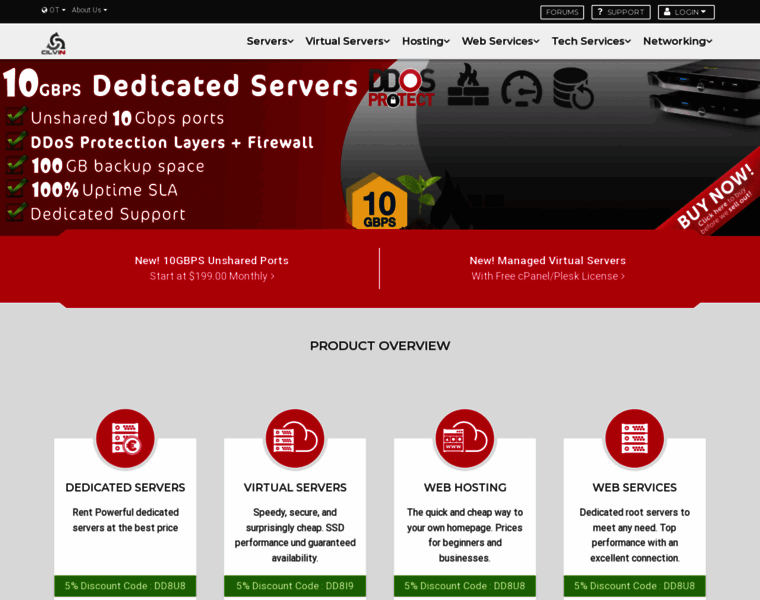Click the CILVIN logo in the header
This screenshot has height=600, width=760.
pos(54,43)
